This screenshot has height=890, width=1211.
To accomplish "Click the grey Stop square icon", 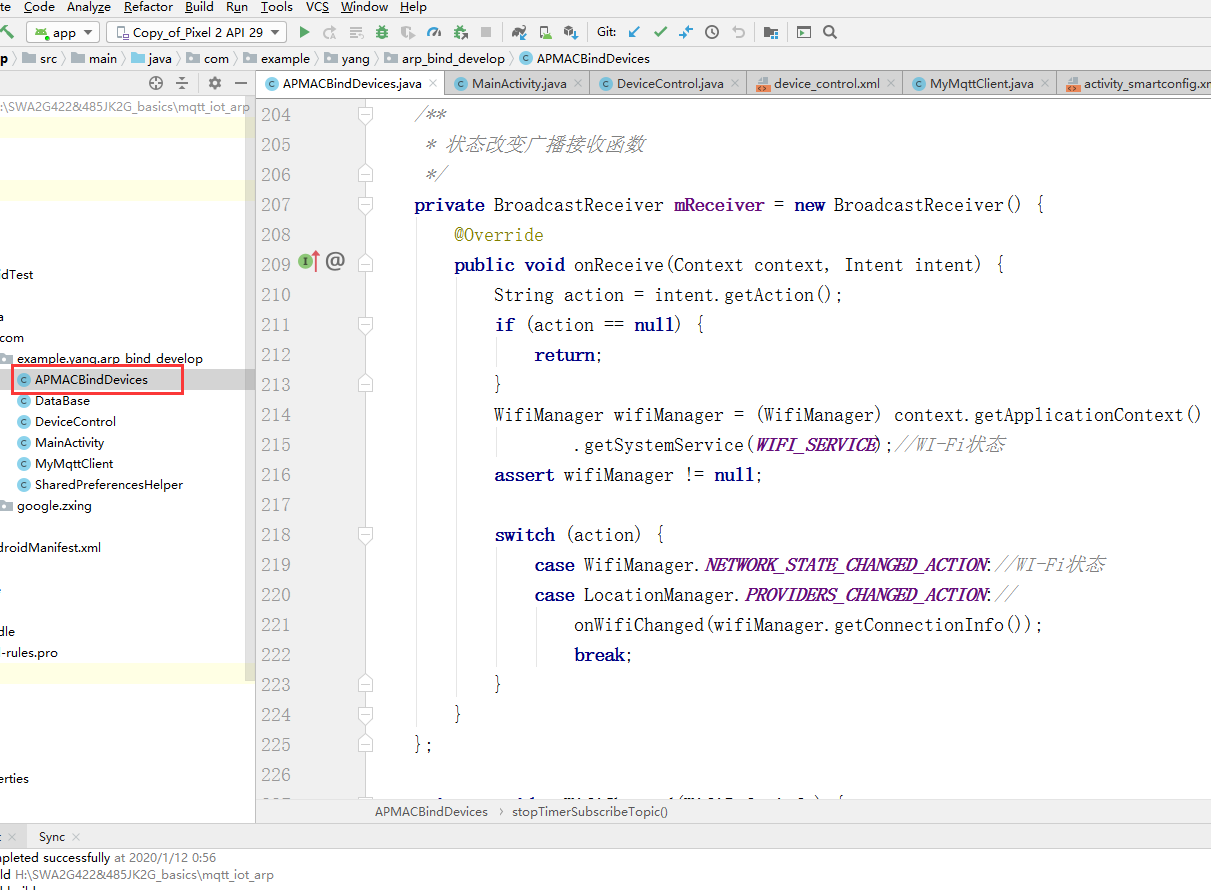I will [486, 32].
